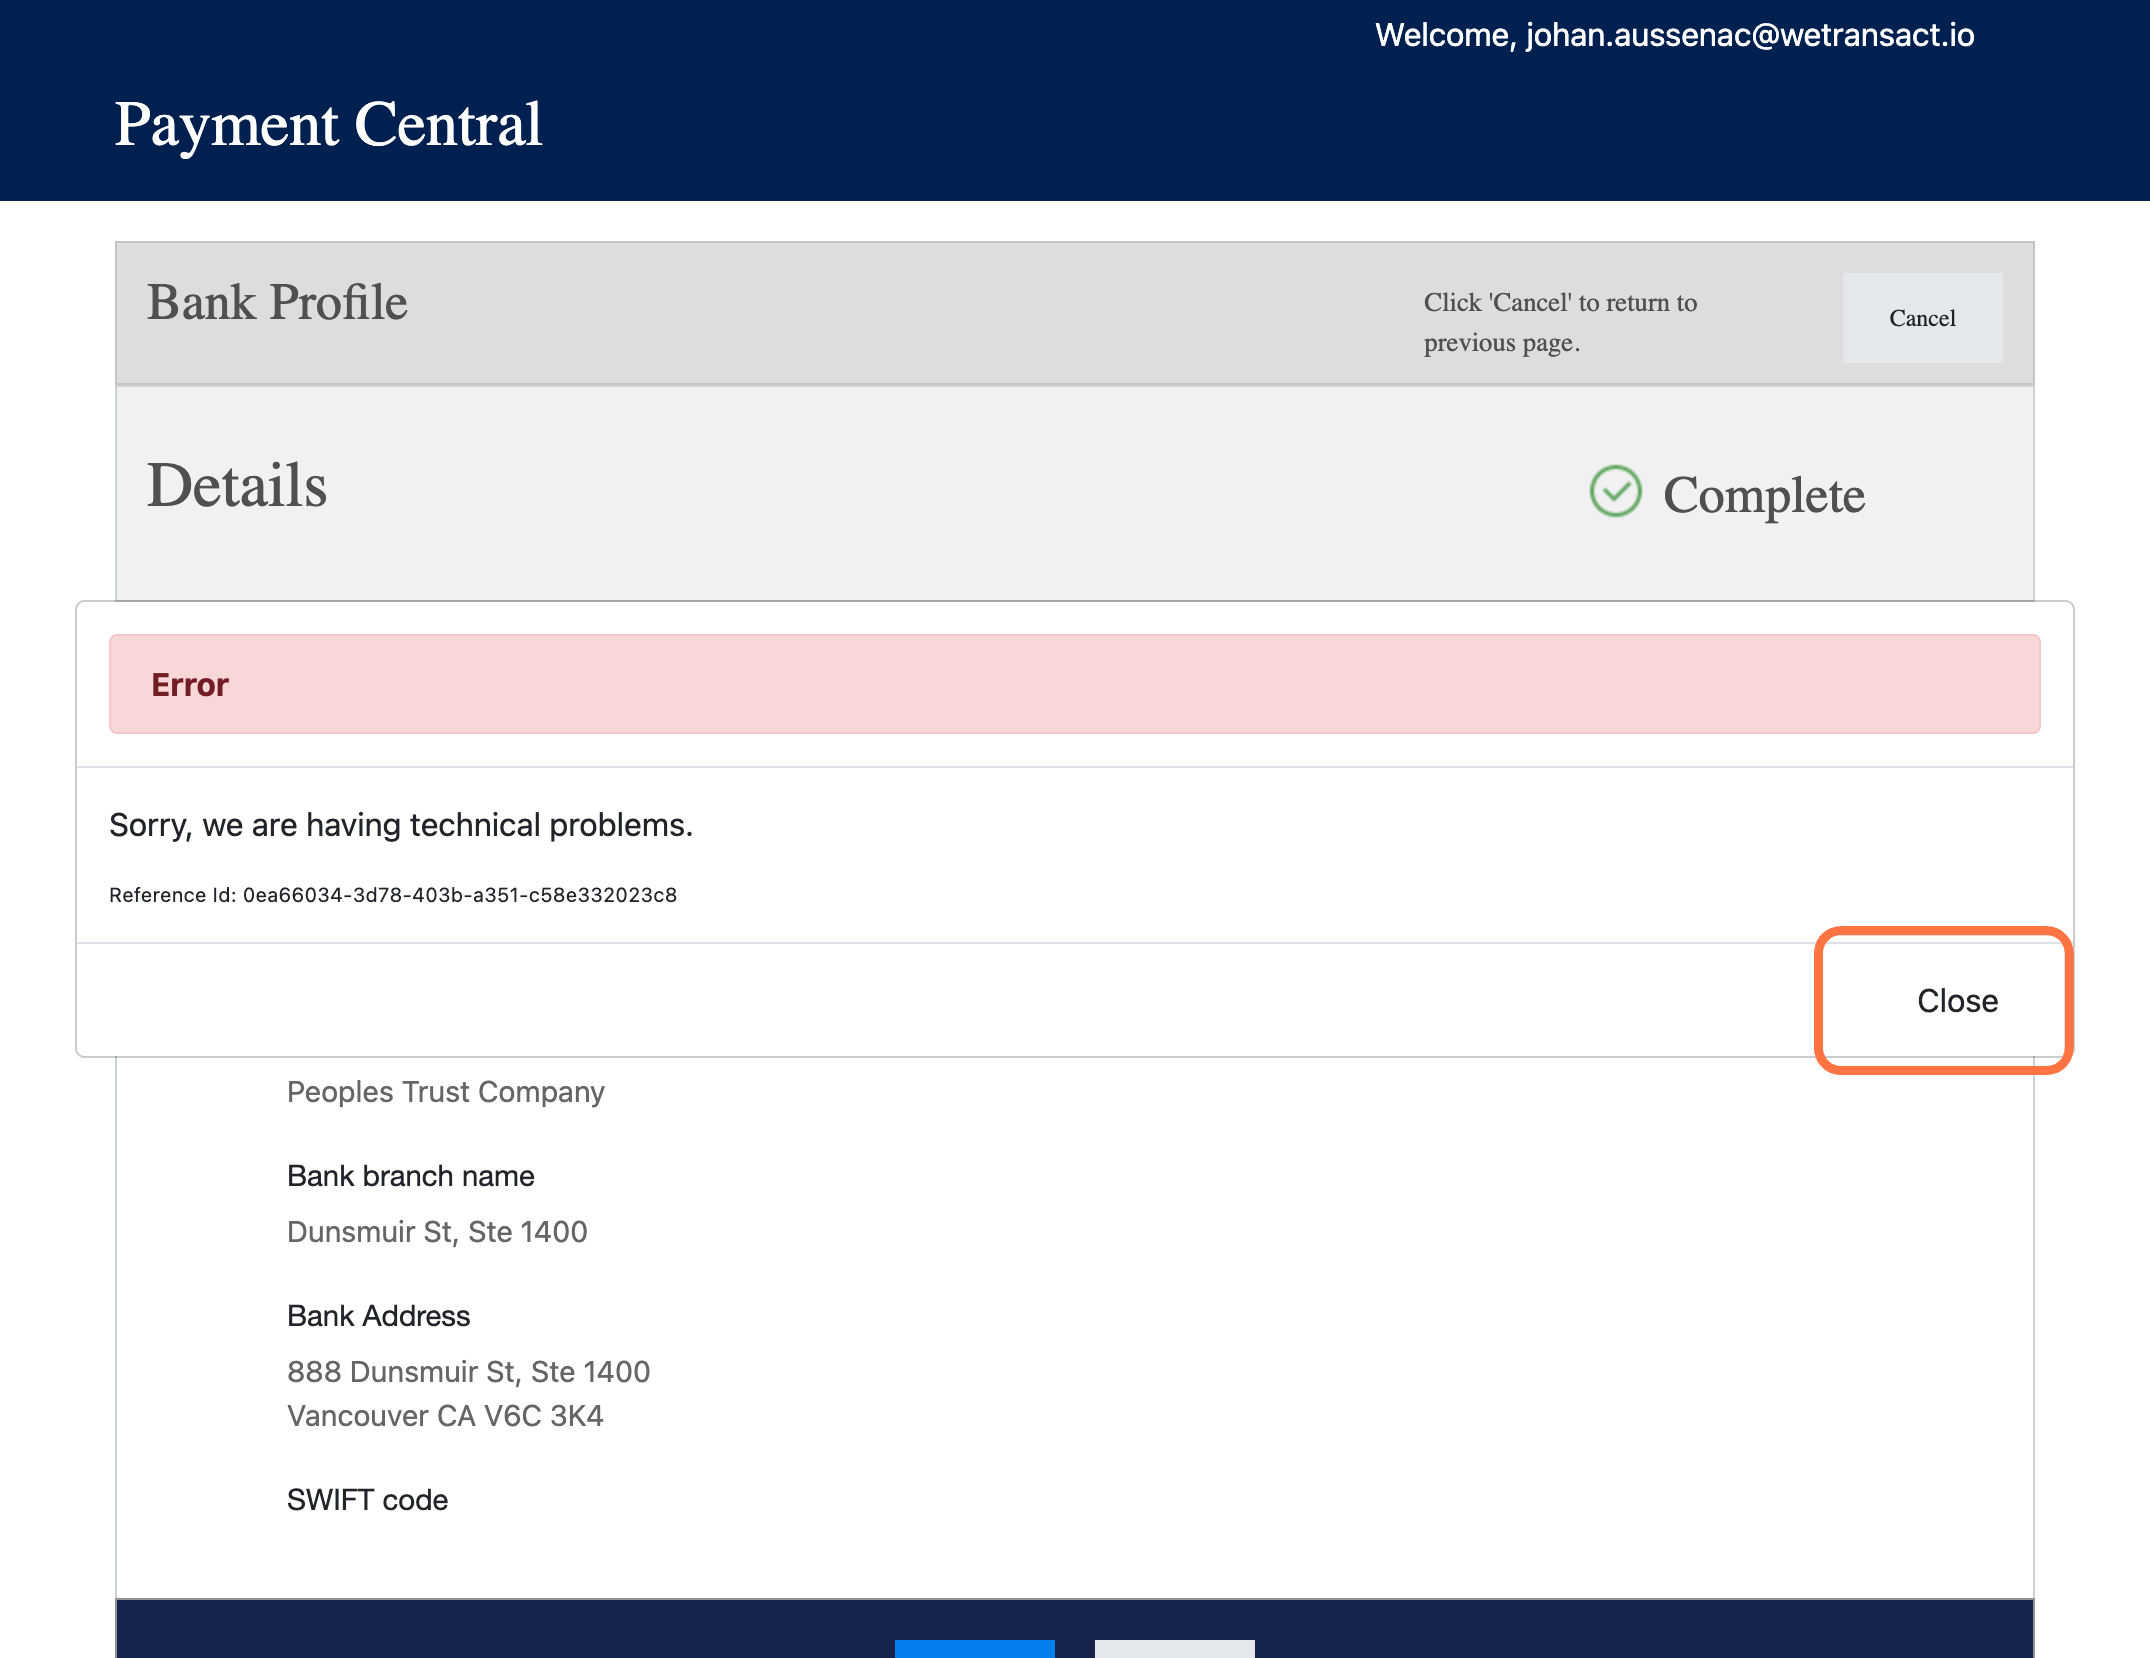Click the Details section heading
This screenshot has height=1658, width=2150.
click(237, 486)
